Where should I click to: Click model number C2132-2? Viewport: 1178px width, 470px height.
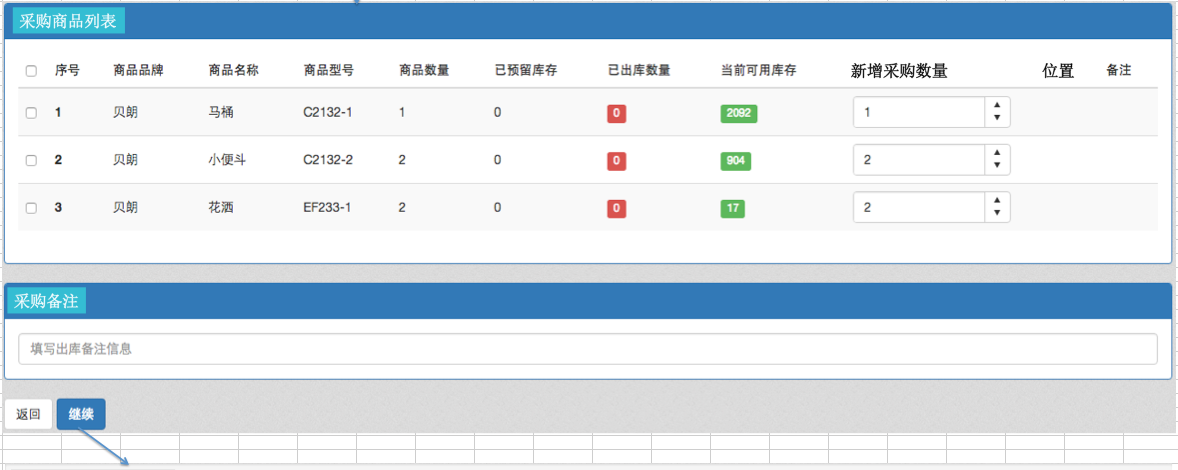[x=328, y=160]
